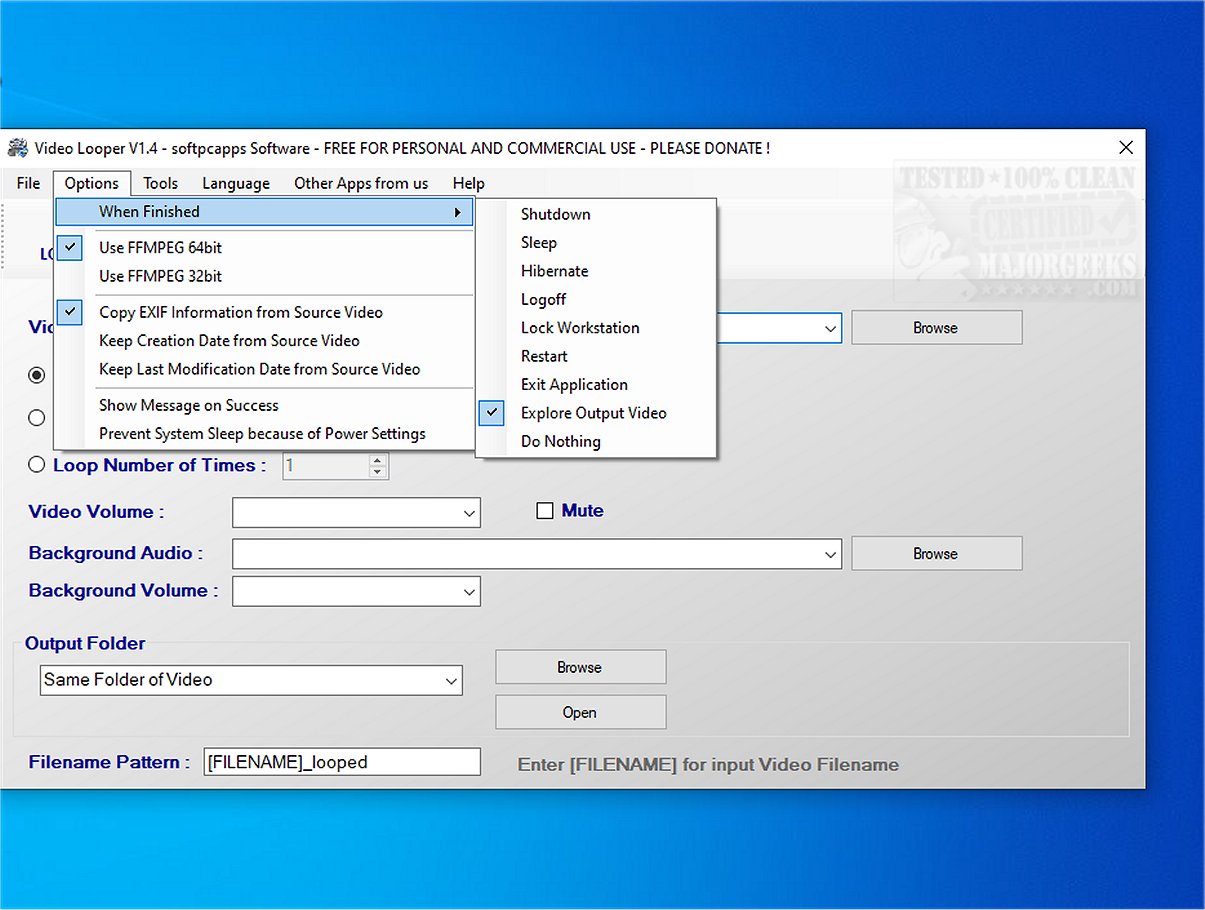Enable Keep Last Modification Date from Source Video
This screenshot has width=1205, height=910.
pos(264,369)
